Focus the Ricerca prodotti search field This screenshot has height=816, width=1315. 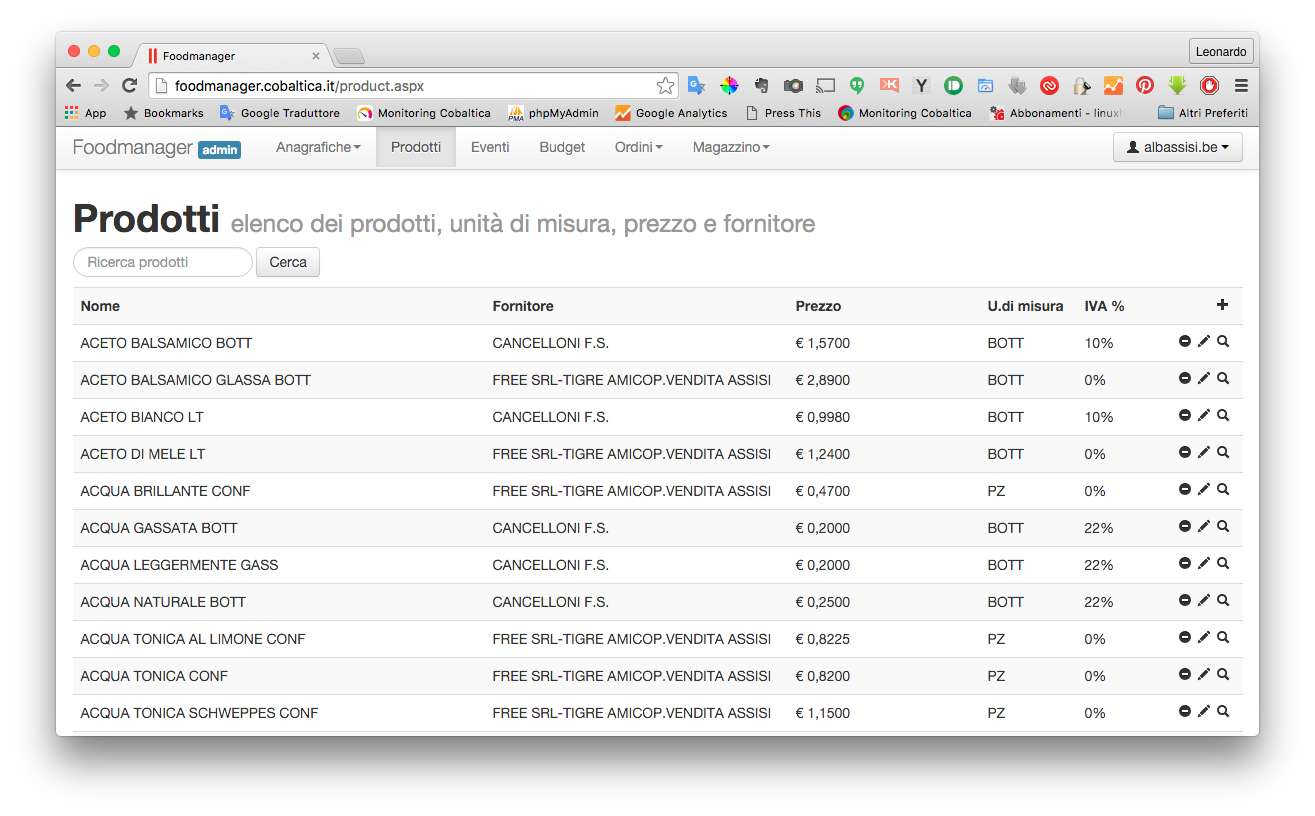[163, 262]
